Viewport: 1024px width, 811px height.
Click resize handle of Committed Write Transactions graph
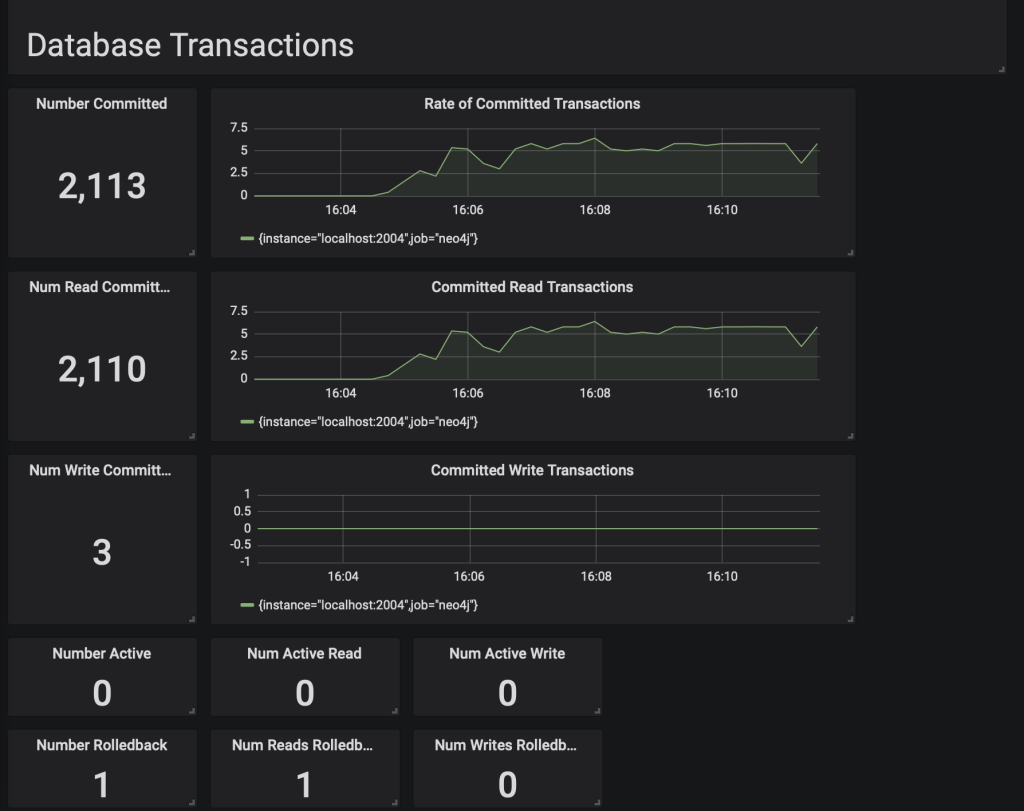click(x=850, y=619)
